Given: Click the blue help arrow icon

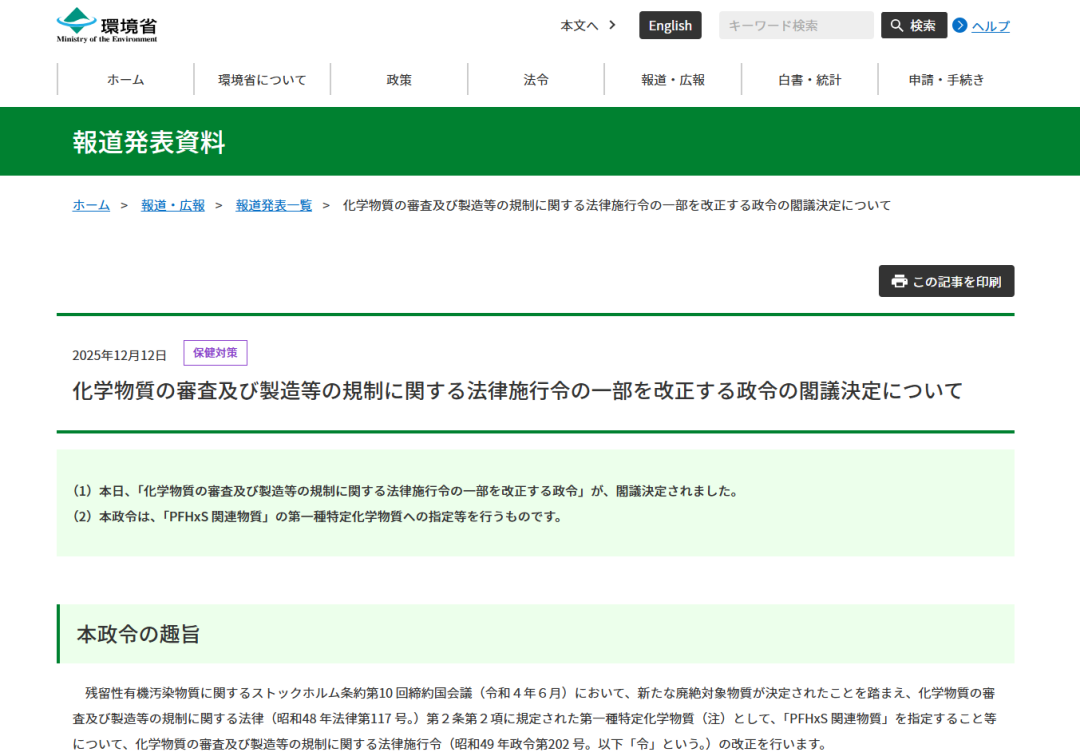Looking at the screenshot, I should pyautogui.click(x=960, y=26).
